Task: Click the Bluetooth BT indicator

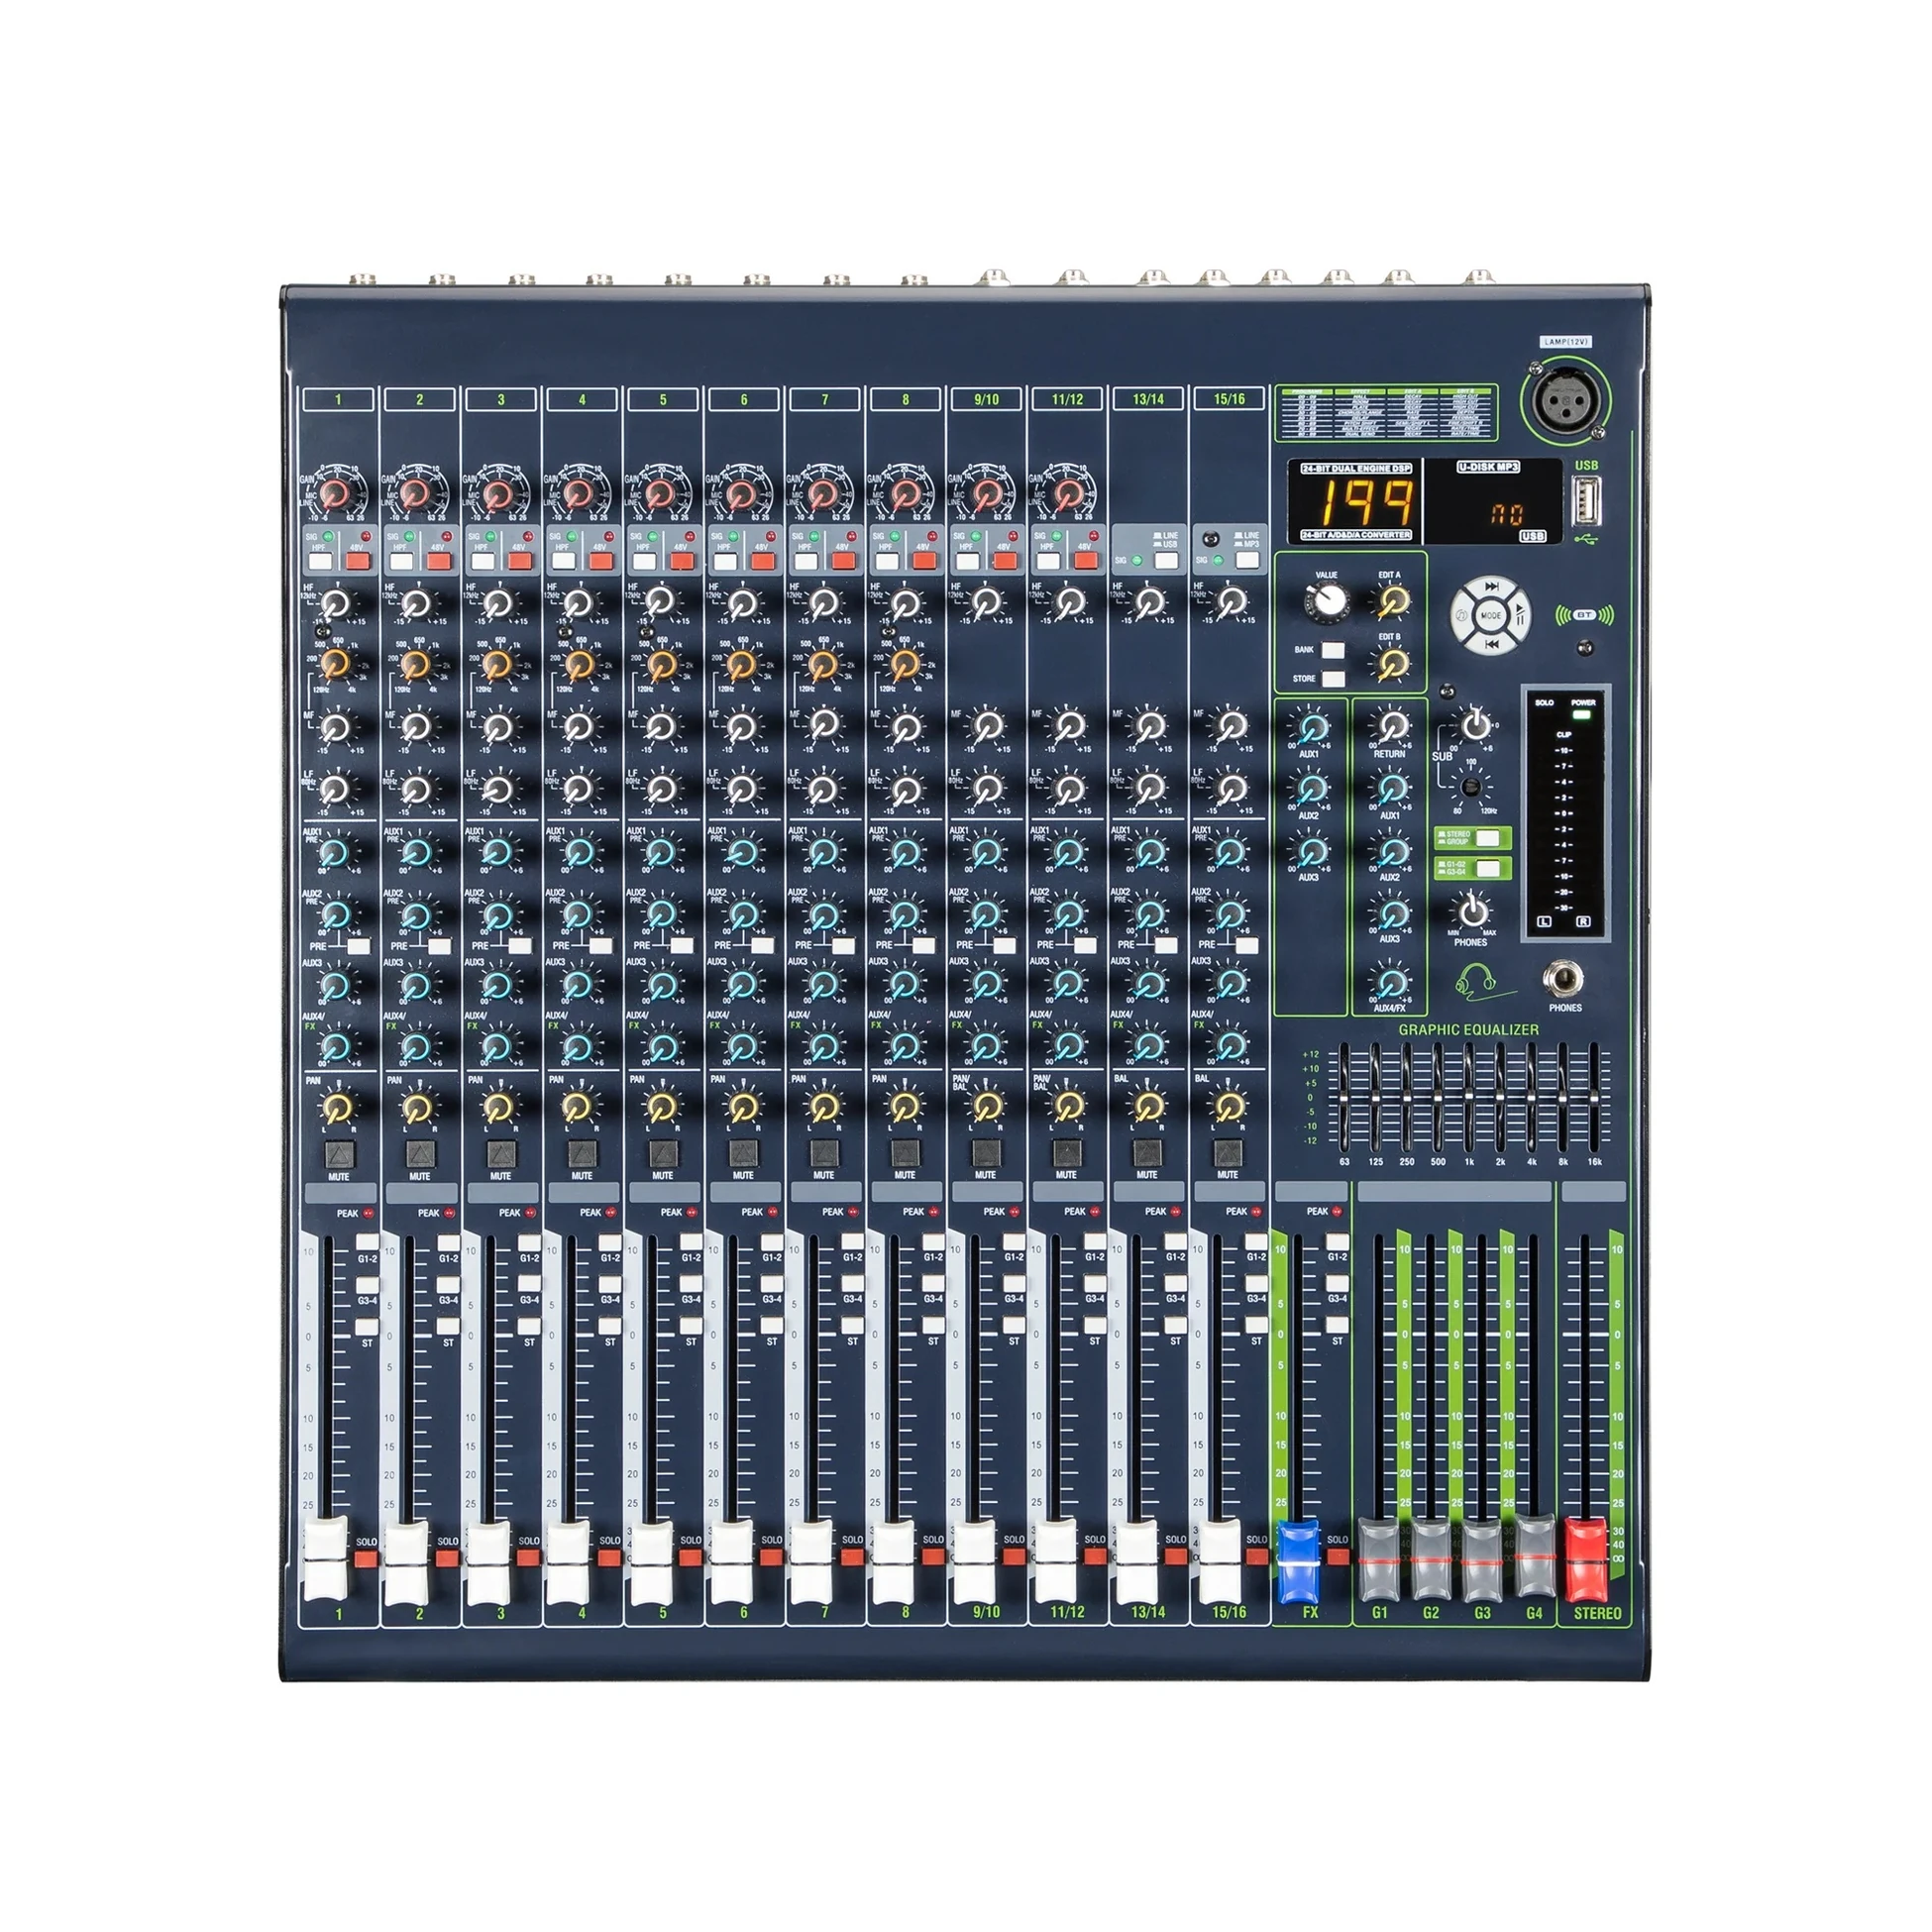Action: (x=1586, y=614)
